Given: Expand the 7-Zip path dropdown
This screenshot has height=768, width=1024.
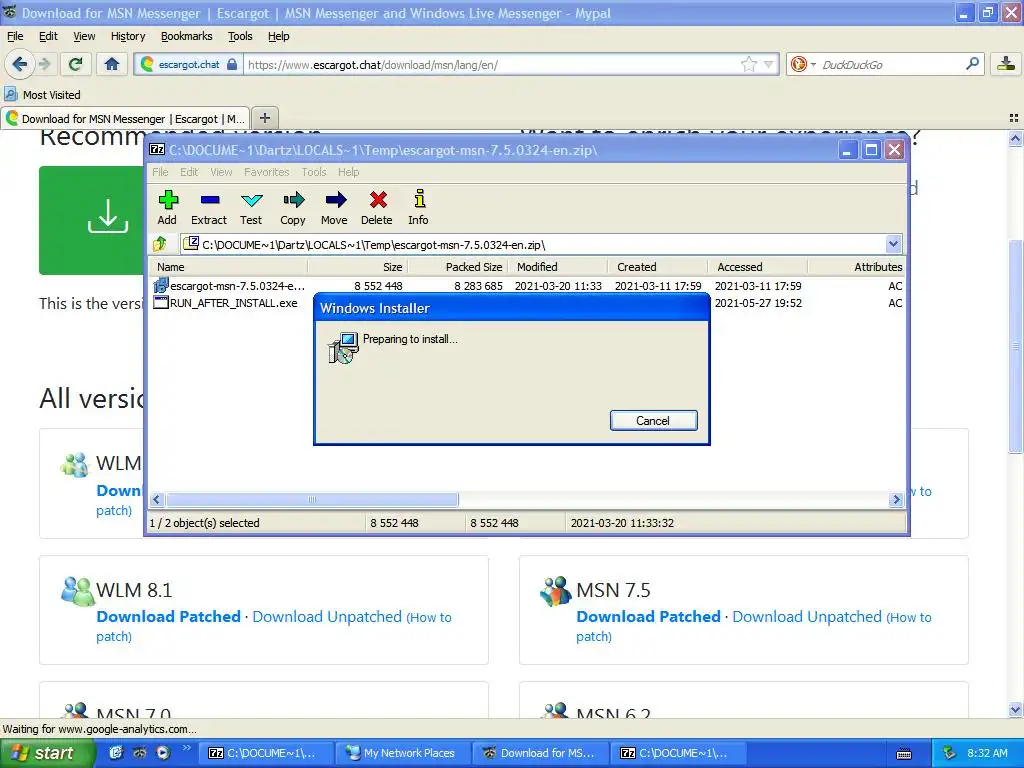Looking at the screenshot, I should pos(893,244).
